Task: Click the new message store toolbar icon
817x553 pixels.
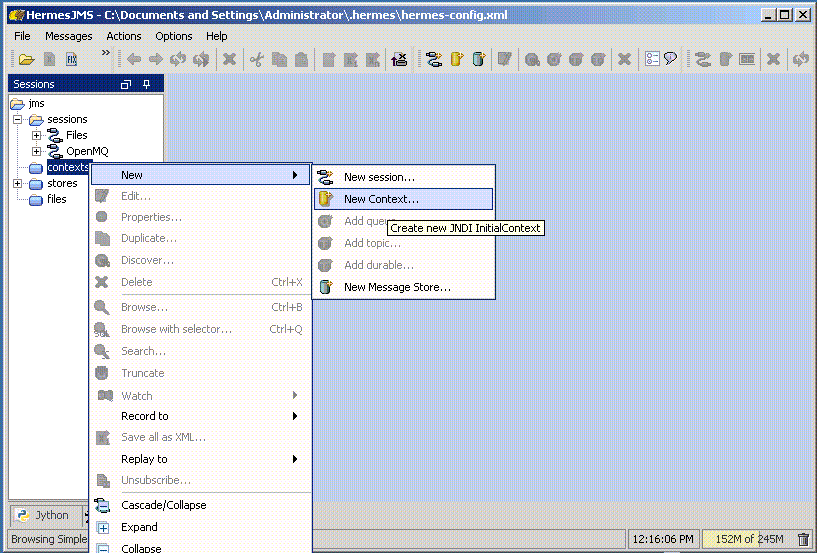Action: point(479,60)
